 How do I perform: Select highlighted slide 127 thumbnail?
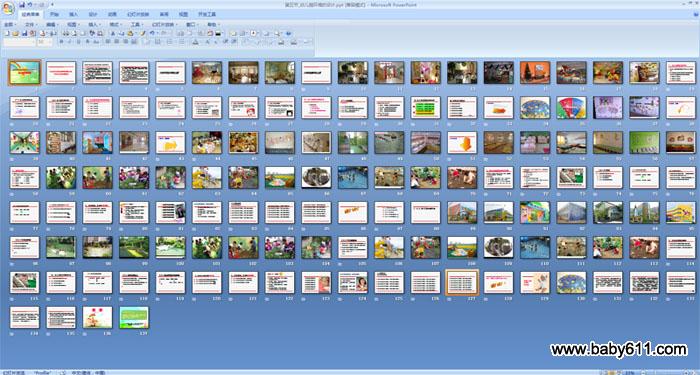click(462, 282)
